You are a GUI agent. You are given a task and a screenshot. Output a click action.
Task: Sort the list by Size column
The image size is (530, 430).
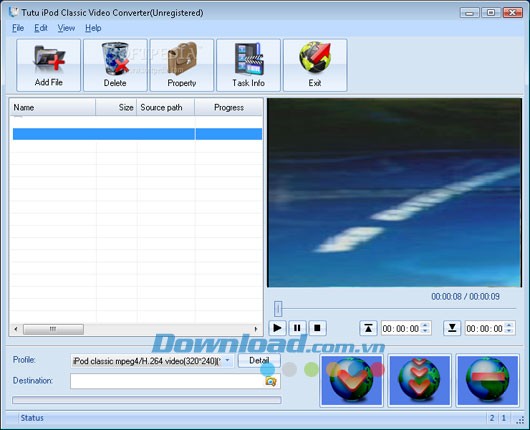tap(116, 108)
